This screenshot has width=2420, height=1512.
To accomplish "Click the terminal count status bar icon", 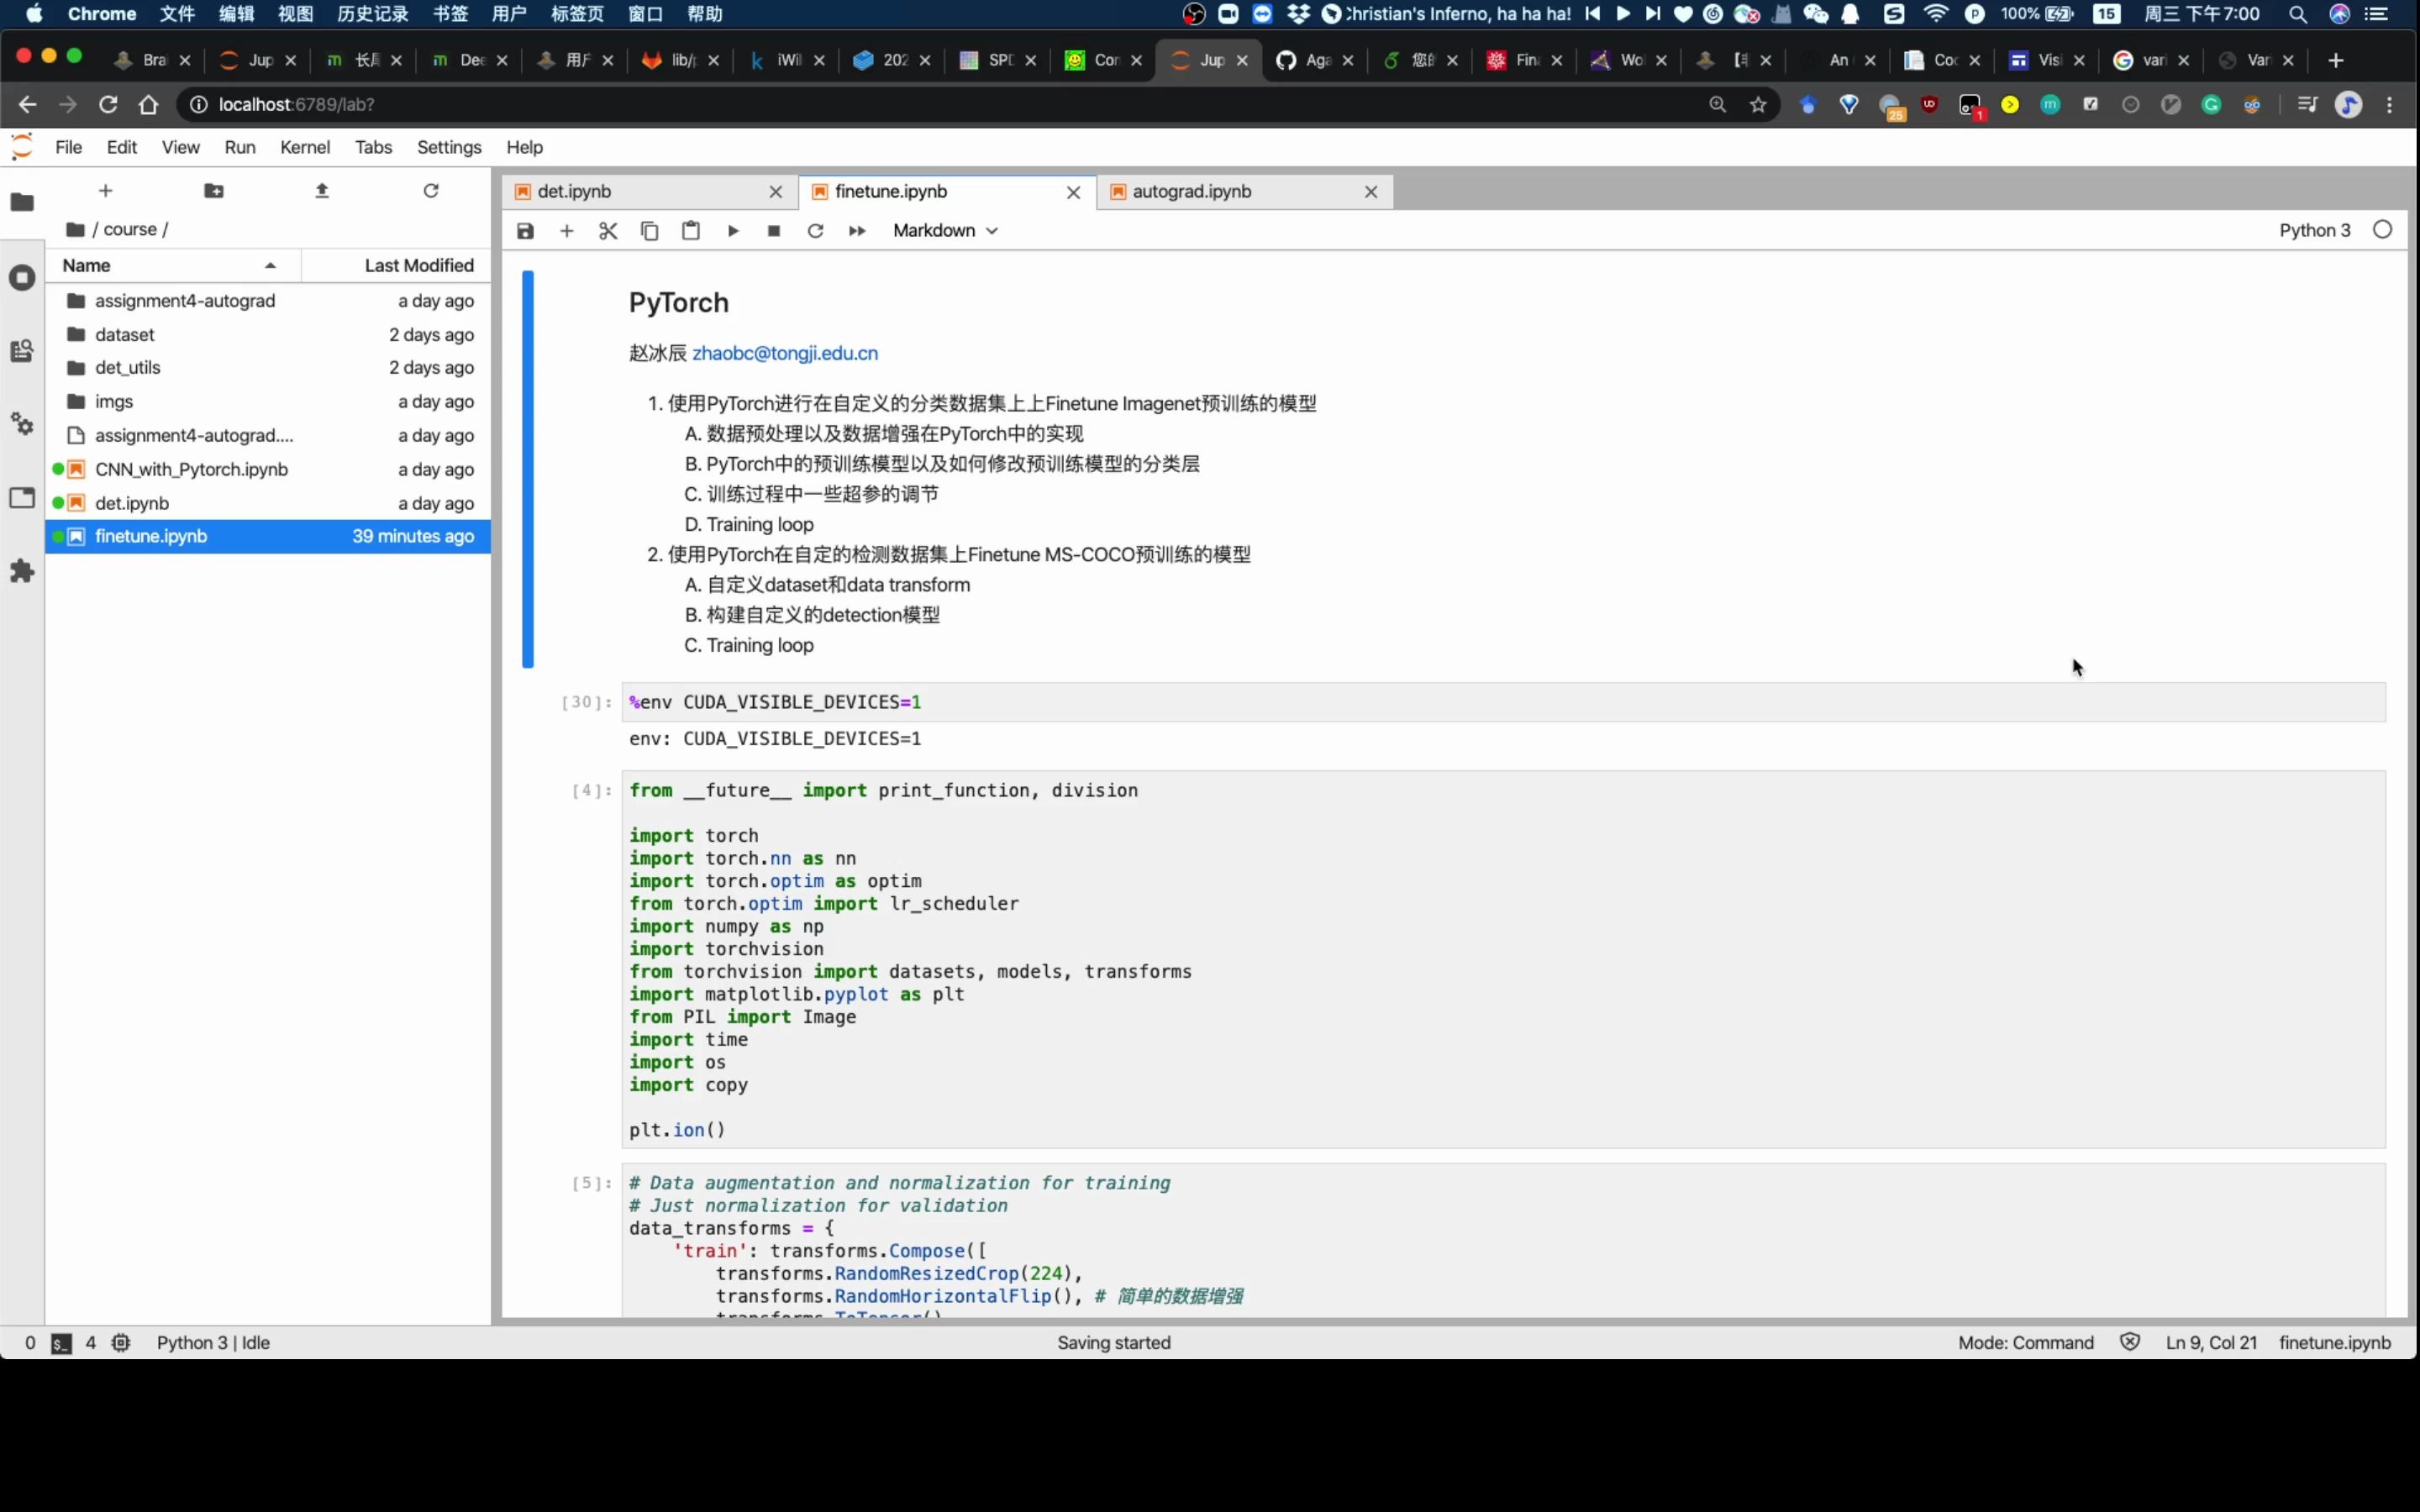I will coord(62,1343).
